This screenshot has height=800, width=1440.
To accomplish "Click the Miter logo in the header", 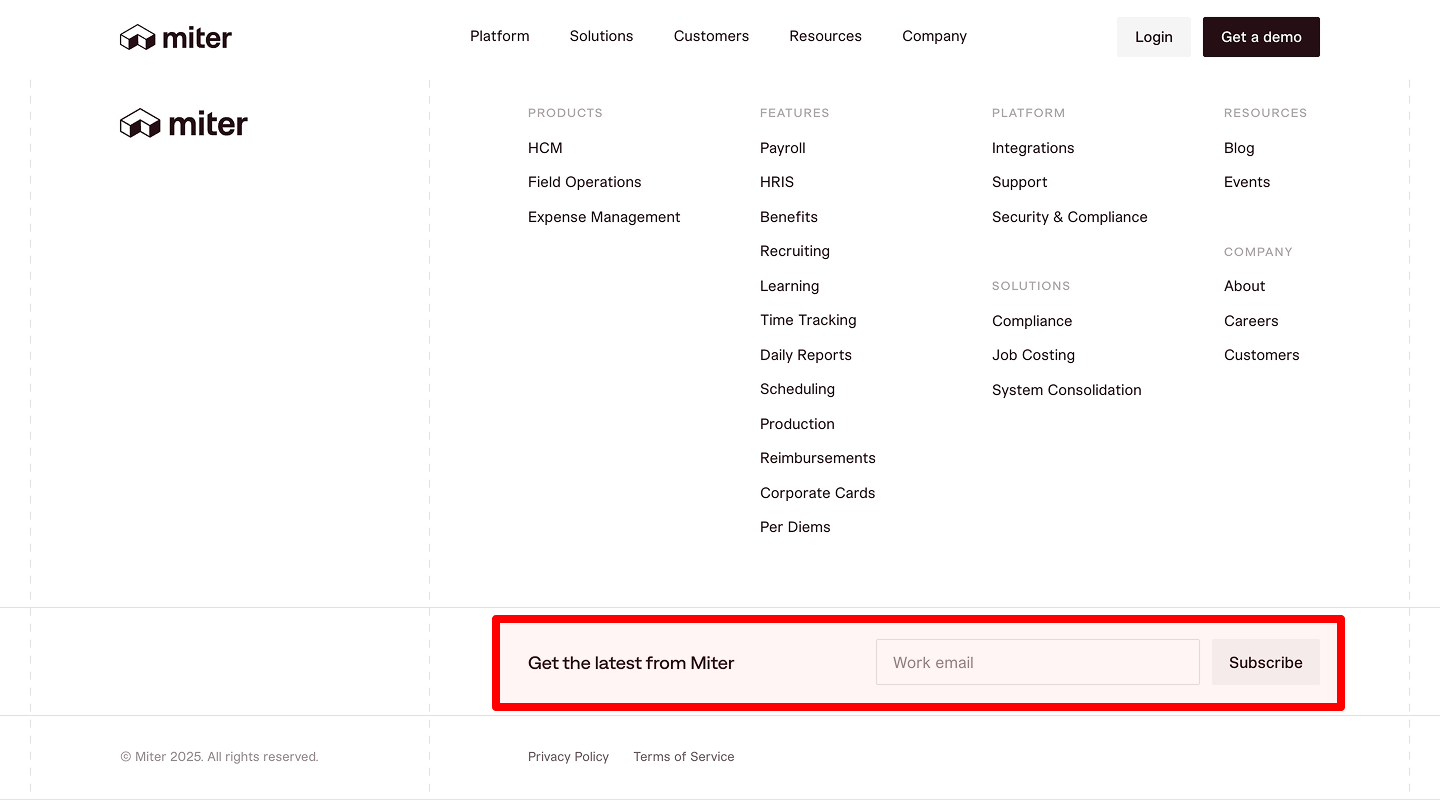I will coord(175,36).
